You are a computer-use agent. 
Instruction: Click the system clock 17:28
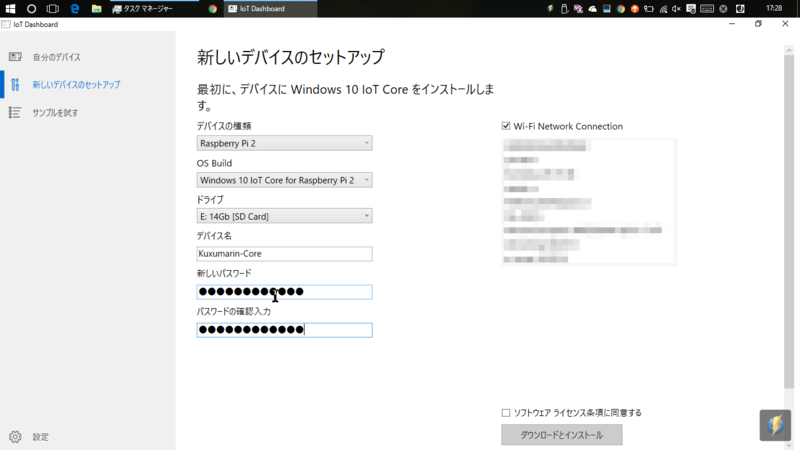tap(774, 8)
